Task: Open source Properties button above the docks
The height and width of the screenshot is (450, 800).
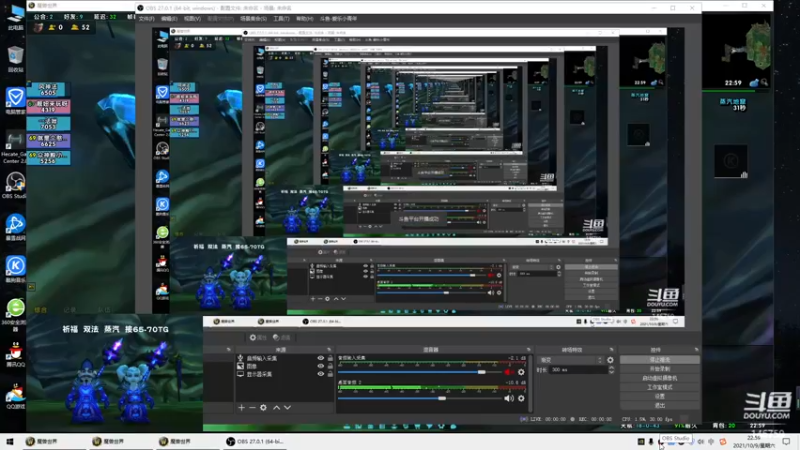Action: point(259,337)
